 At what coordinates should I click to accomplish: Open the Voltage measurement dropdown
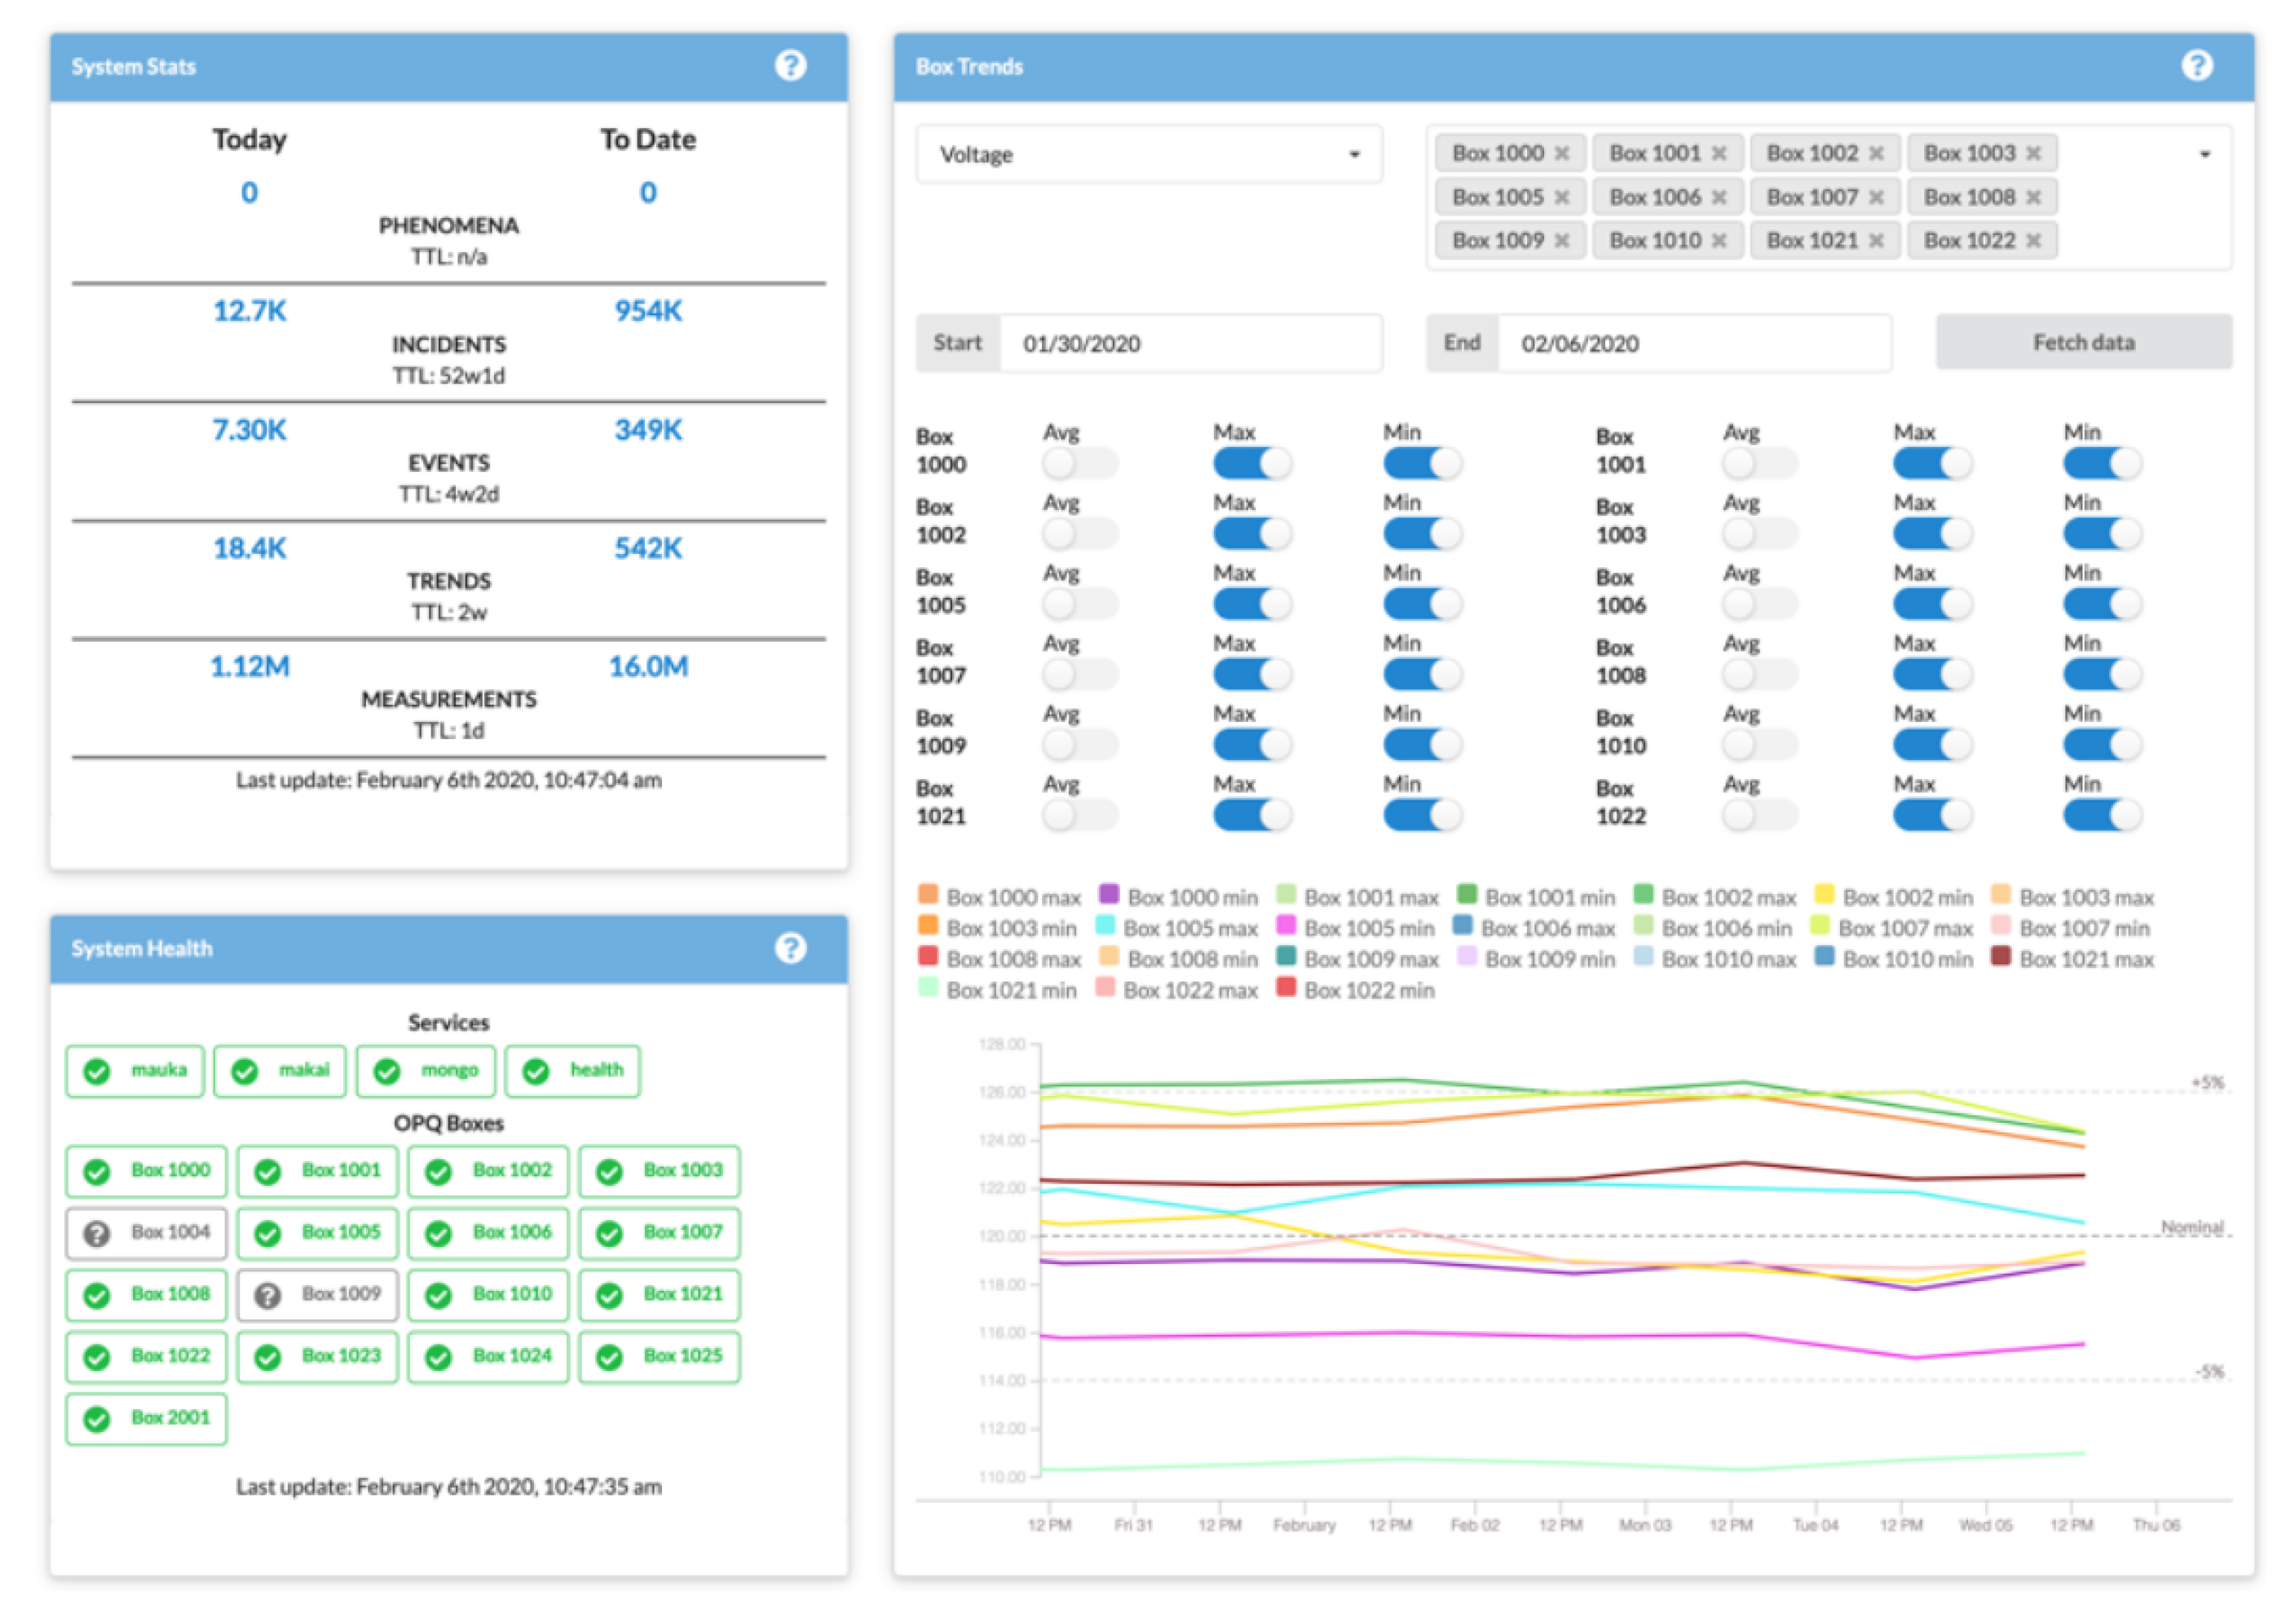tap(1148, 154)
